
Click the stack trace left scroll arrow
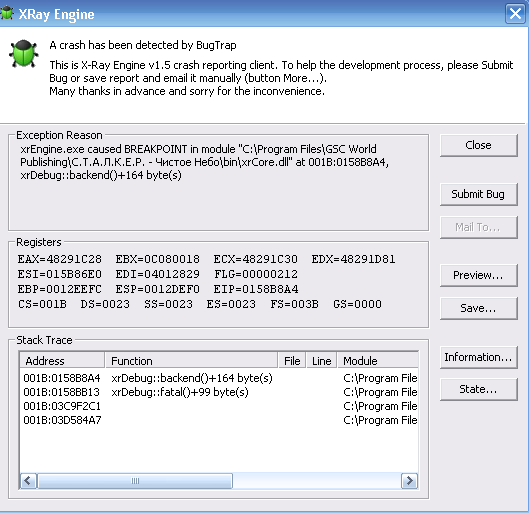point(28,481)
